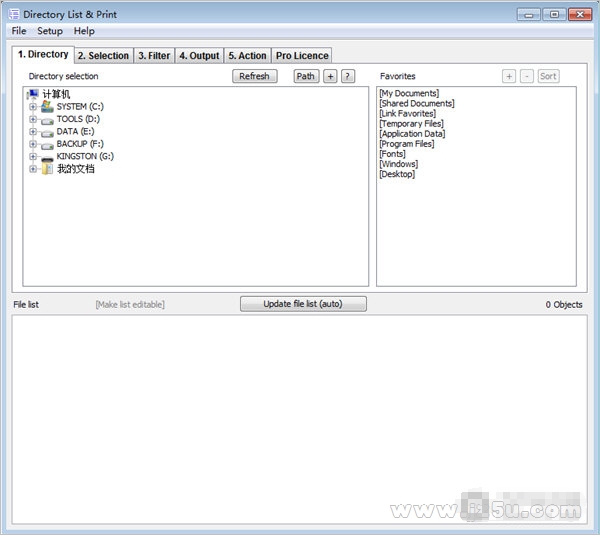Click the Refresh button

[254, 76]
